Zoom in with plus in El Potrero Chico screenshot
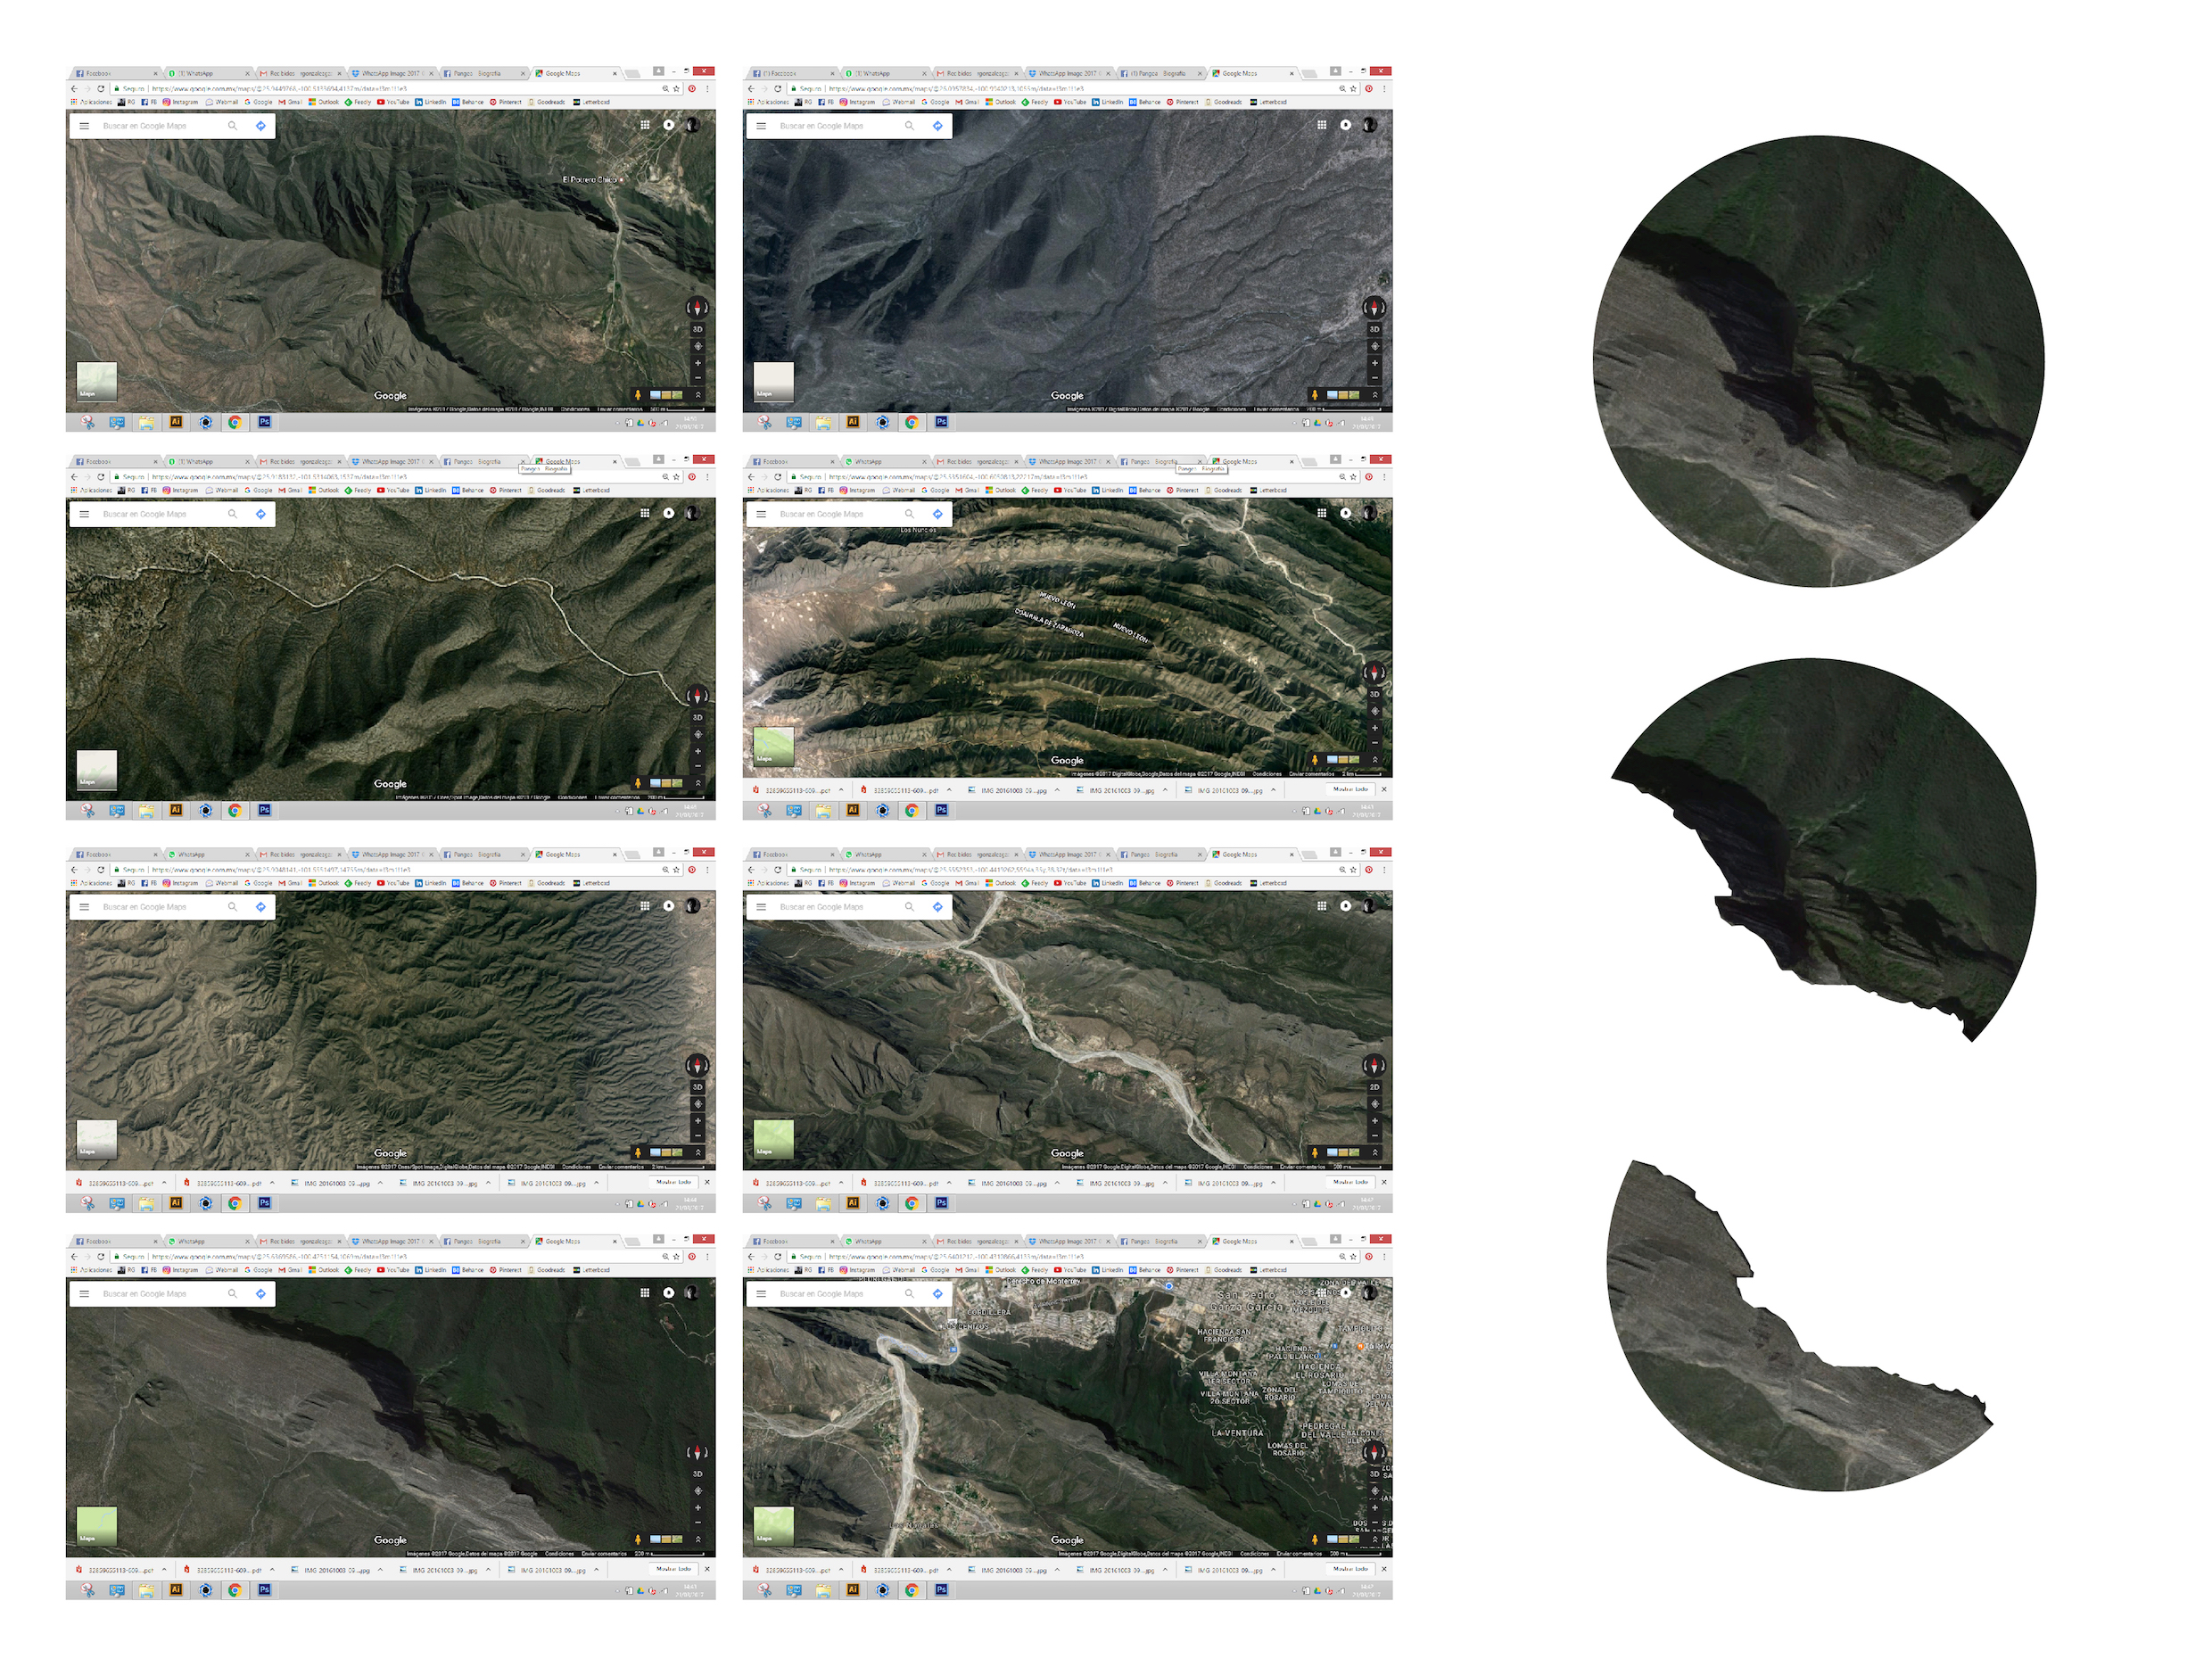Screen dimensions: 2212x1659 698,363
